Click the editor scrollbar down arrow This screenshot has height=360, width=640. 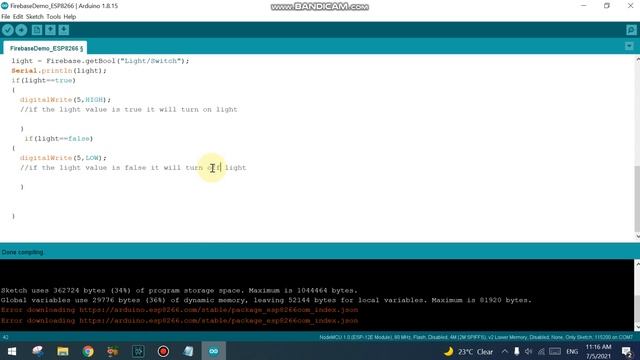coord(637,236)
